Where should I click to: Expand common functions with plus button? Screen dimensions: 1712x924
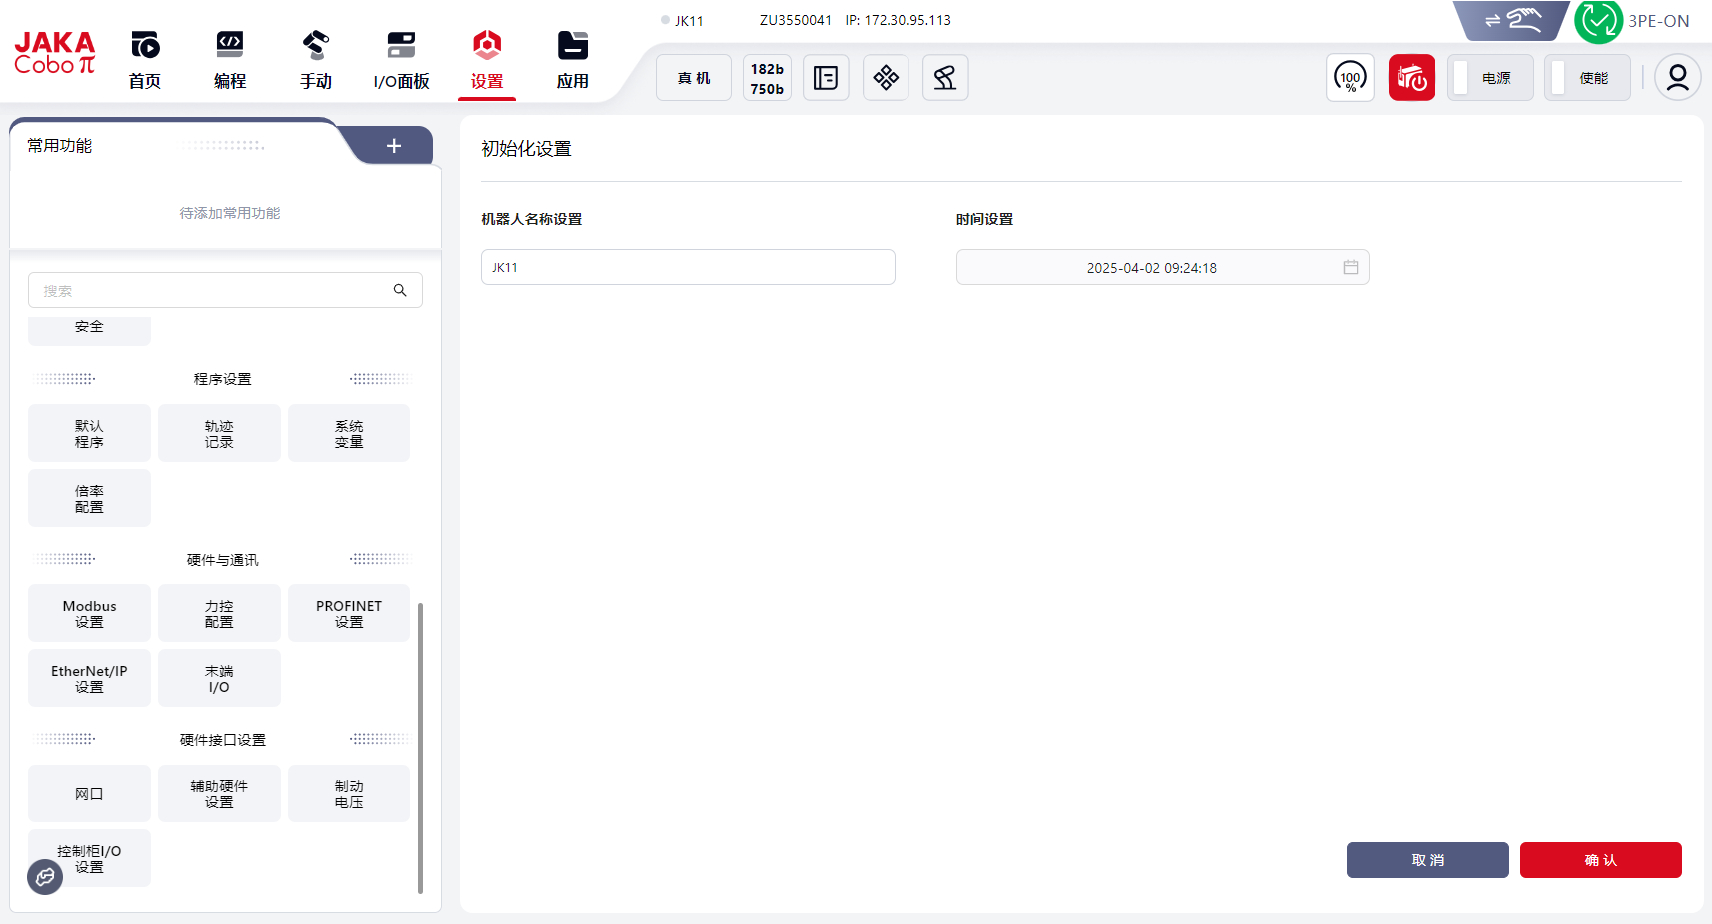point(394,146)
